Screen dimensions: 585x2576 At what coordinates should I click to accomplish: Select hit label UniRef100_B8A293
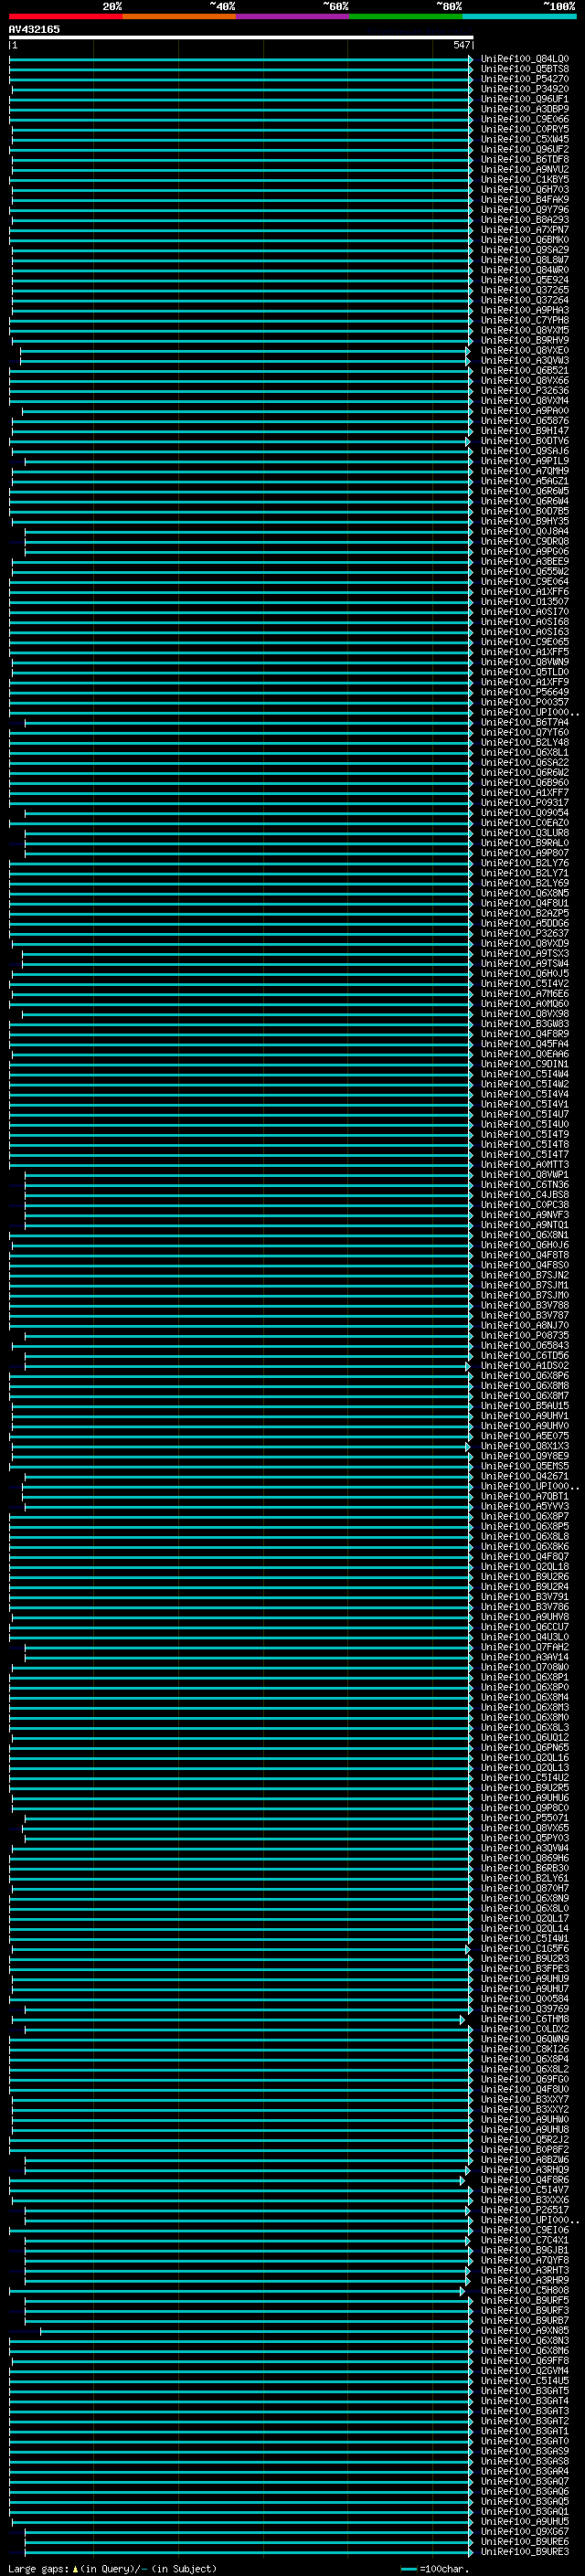(524, 219)
